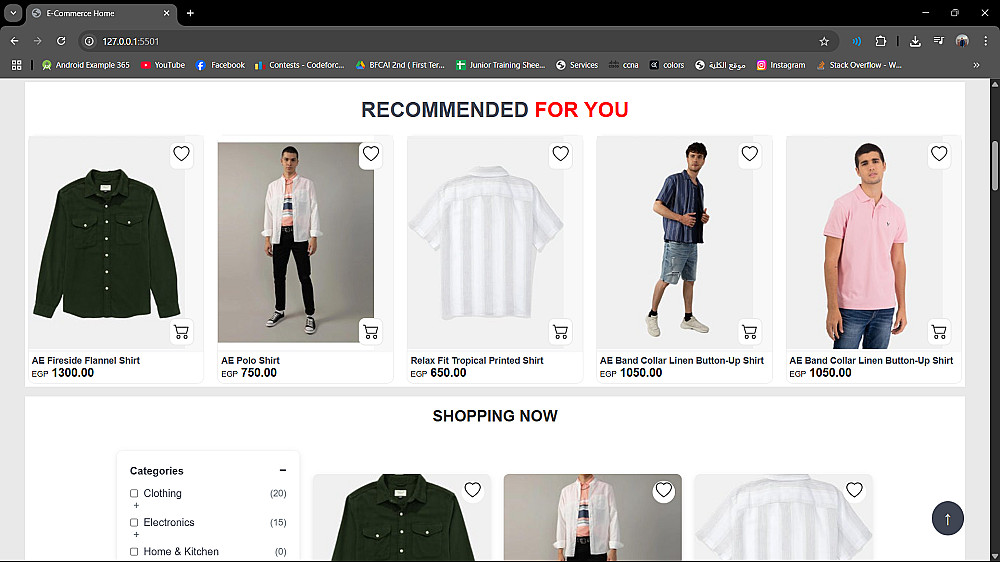
Task: Collapse the Categories filter panel
Action: [x=283, y=470]
